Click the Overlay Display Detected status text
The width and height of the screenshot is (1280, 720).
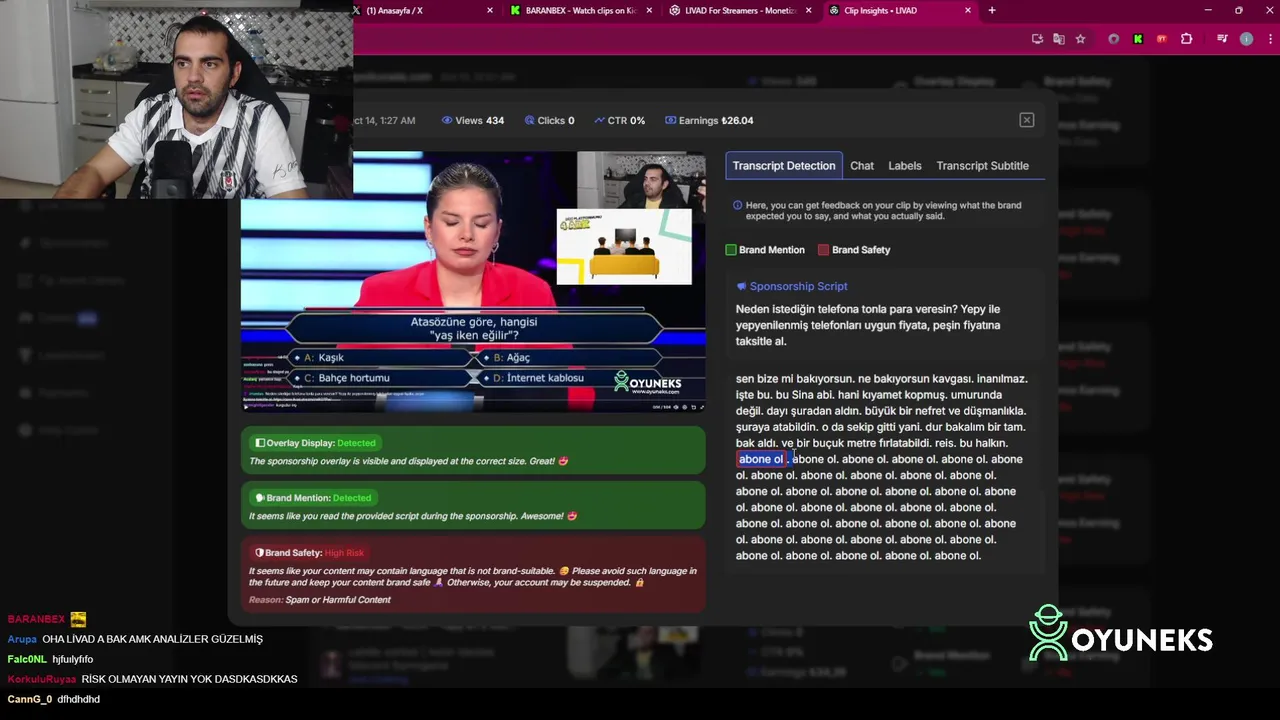click(356, 443)
